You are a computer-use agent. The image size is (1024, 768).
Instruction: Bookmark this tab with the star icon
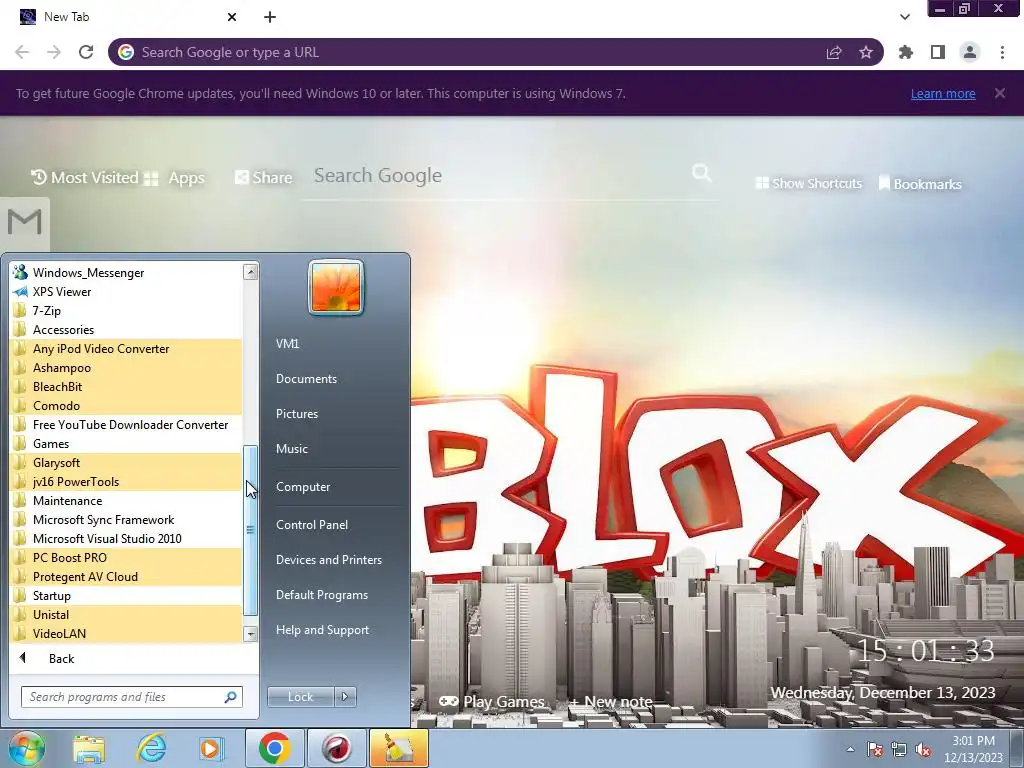866,52
